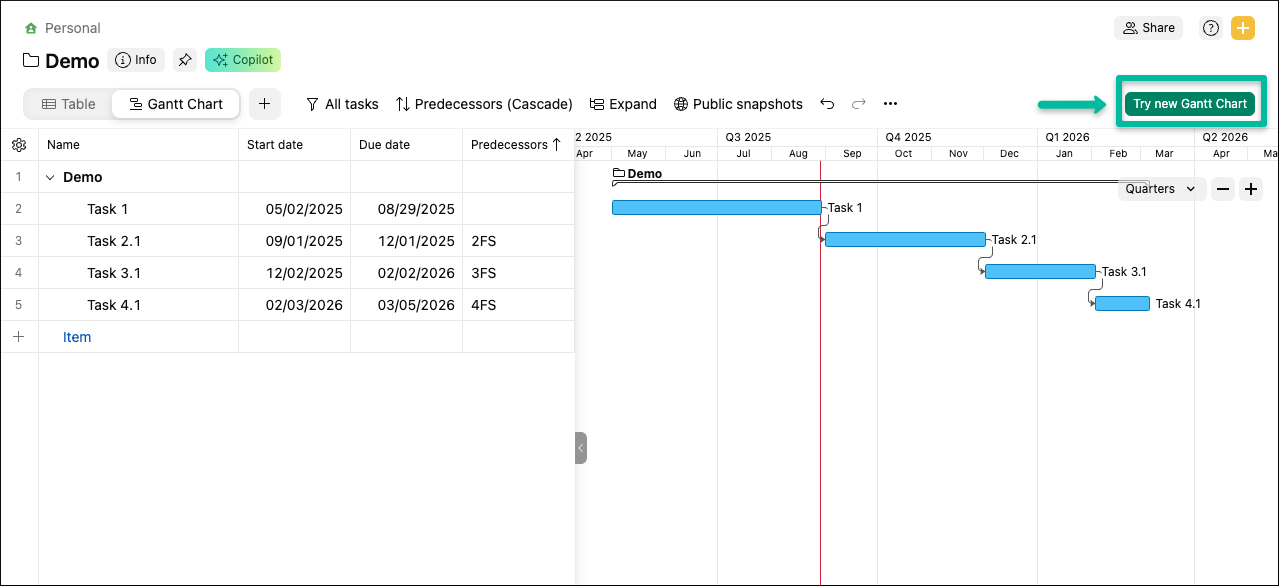Click due date 03/05/2026

(406, 305)
